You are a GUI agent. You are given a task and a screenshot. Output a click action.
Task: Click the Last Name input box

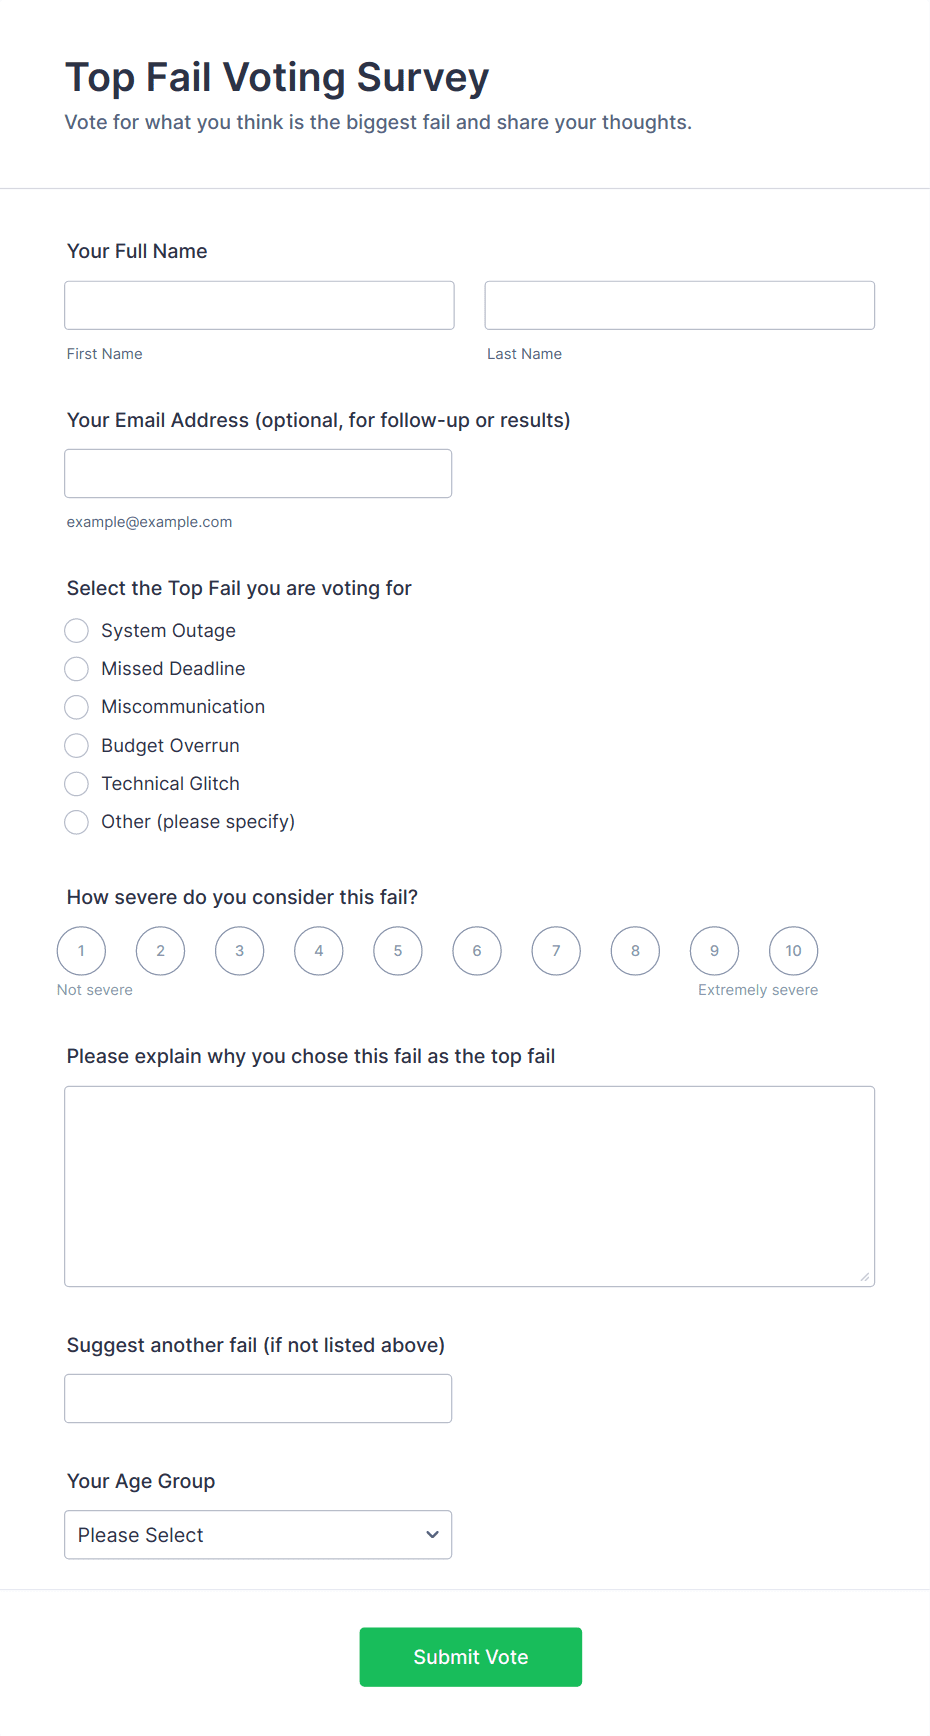click(679, 305)
